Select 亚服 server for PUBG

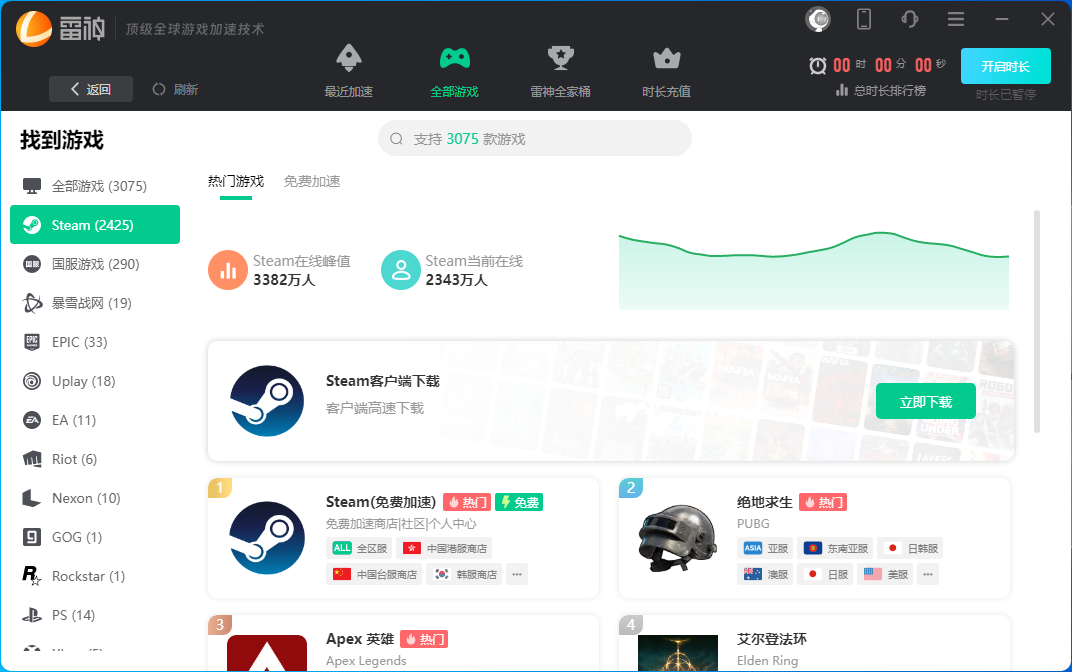click(x=765, y=548)
